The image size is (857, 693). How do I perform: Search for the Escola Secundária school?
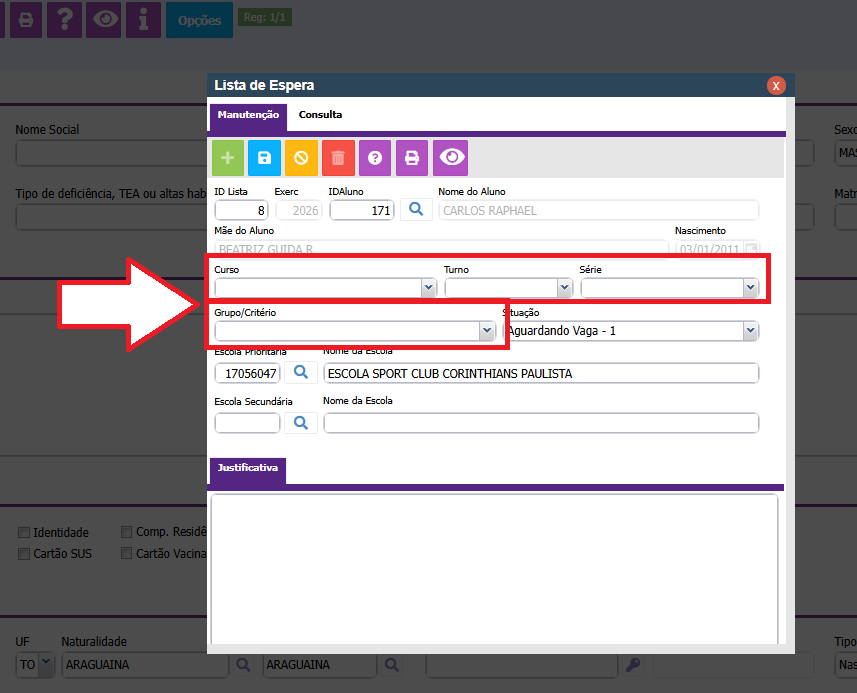tap(300, 423)
